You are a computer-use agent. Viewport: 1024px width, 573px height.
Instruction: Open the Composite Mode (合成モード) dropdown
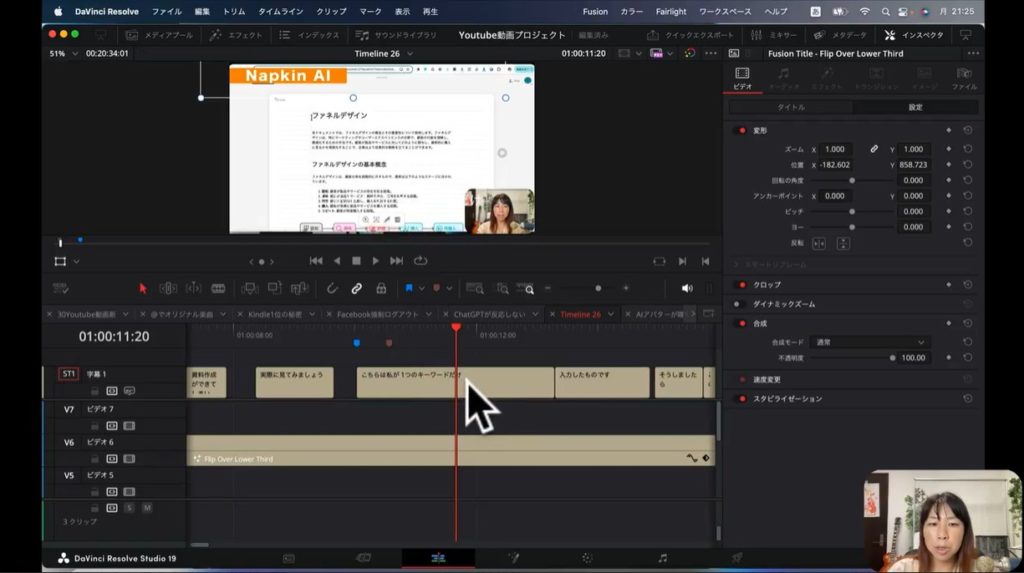[x=869, y=342]
